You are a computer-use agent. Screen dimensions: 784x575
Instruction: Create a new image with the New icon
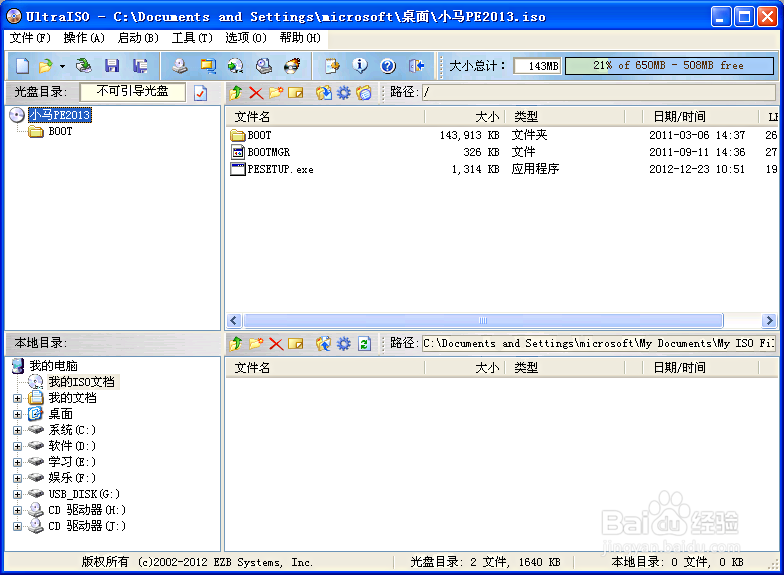[x=22, y=66]
